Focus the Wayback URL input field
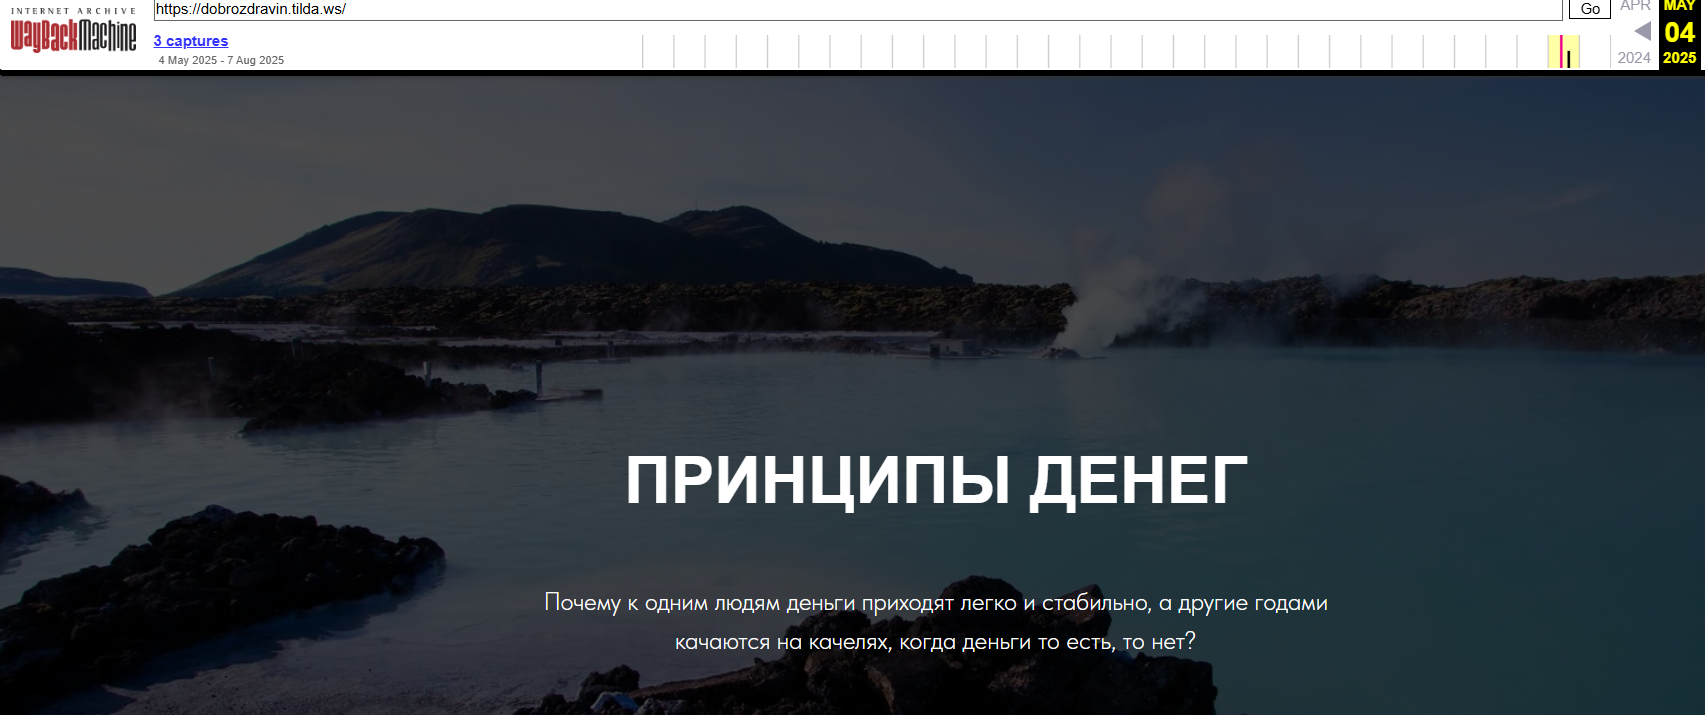Screen dimensions: 1705x715 pyautogui.click(x=857, y=9)
